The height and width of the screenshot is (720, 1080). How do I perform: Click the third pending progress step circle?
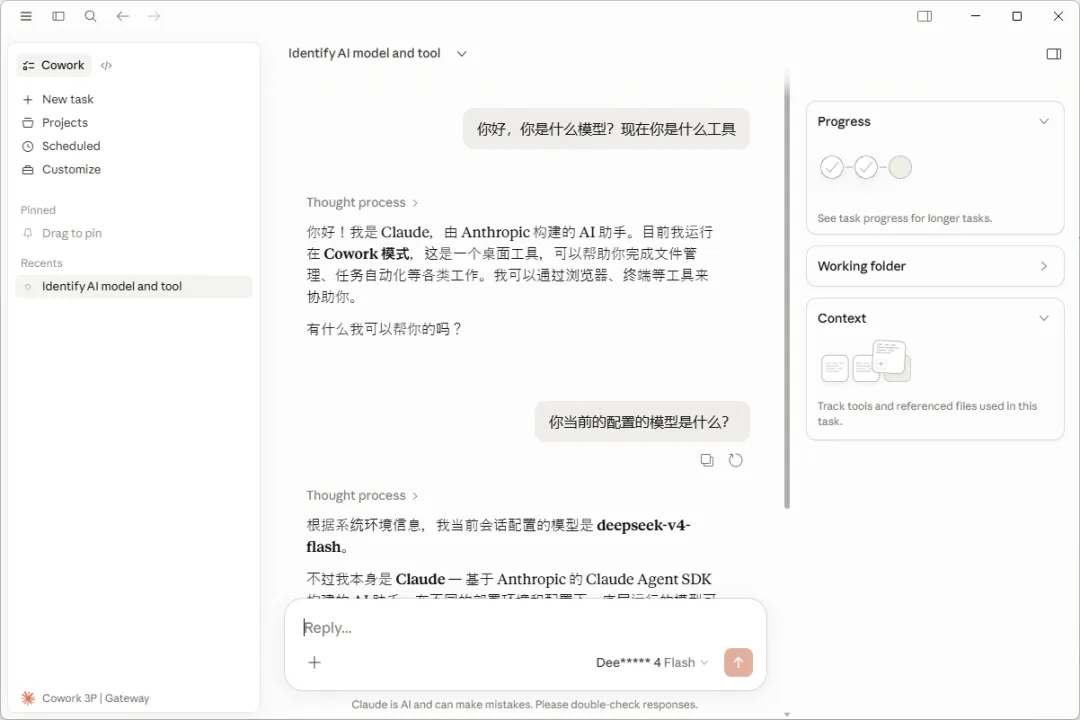pyautogui.click(x=900, y=167)
